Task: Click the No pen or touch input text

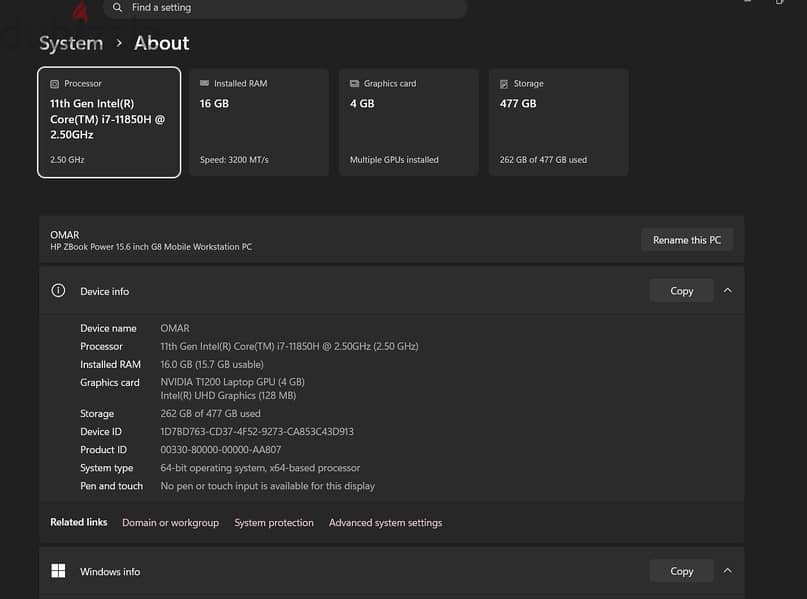Action: click(x=268, y=486)
